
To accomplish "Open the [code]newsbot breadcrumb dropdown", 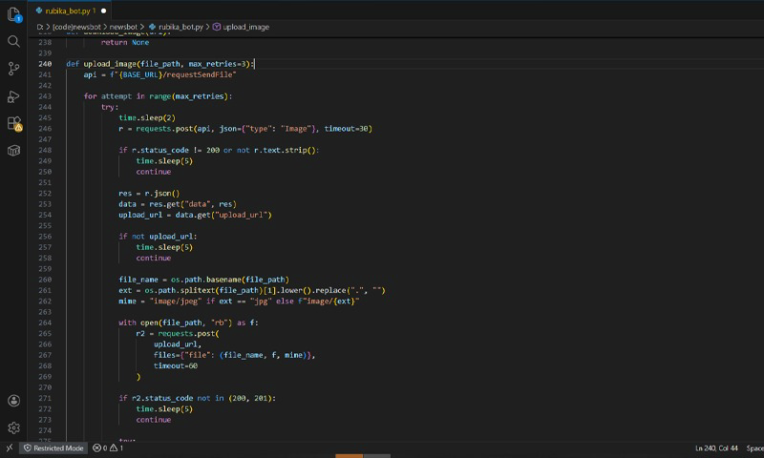I will pyautogui.click(x=76, y=27).
